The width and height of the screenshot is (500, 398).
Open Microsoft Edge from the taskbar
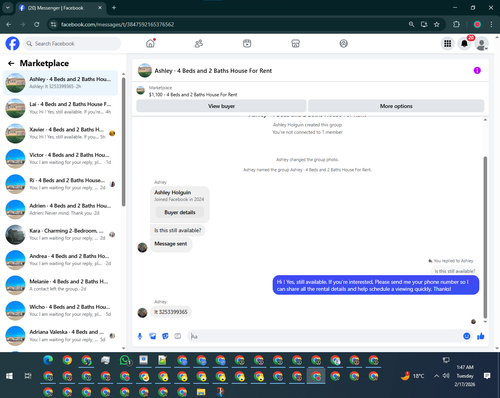pos(48,360)
